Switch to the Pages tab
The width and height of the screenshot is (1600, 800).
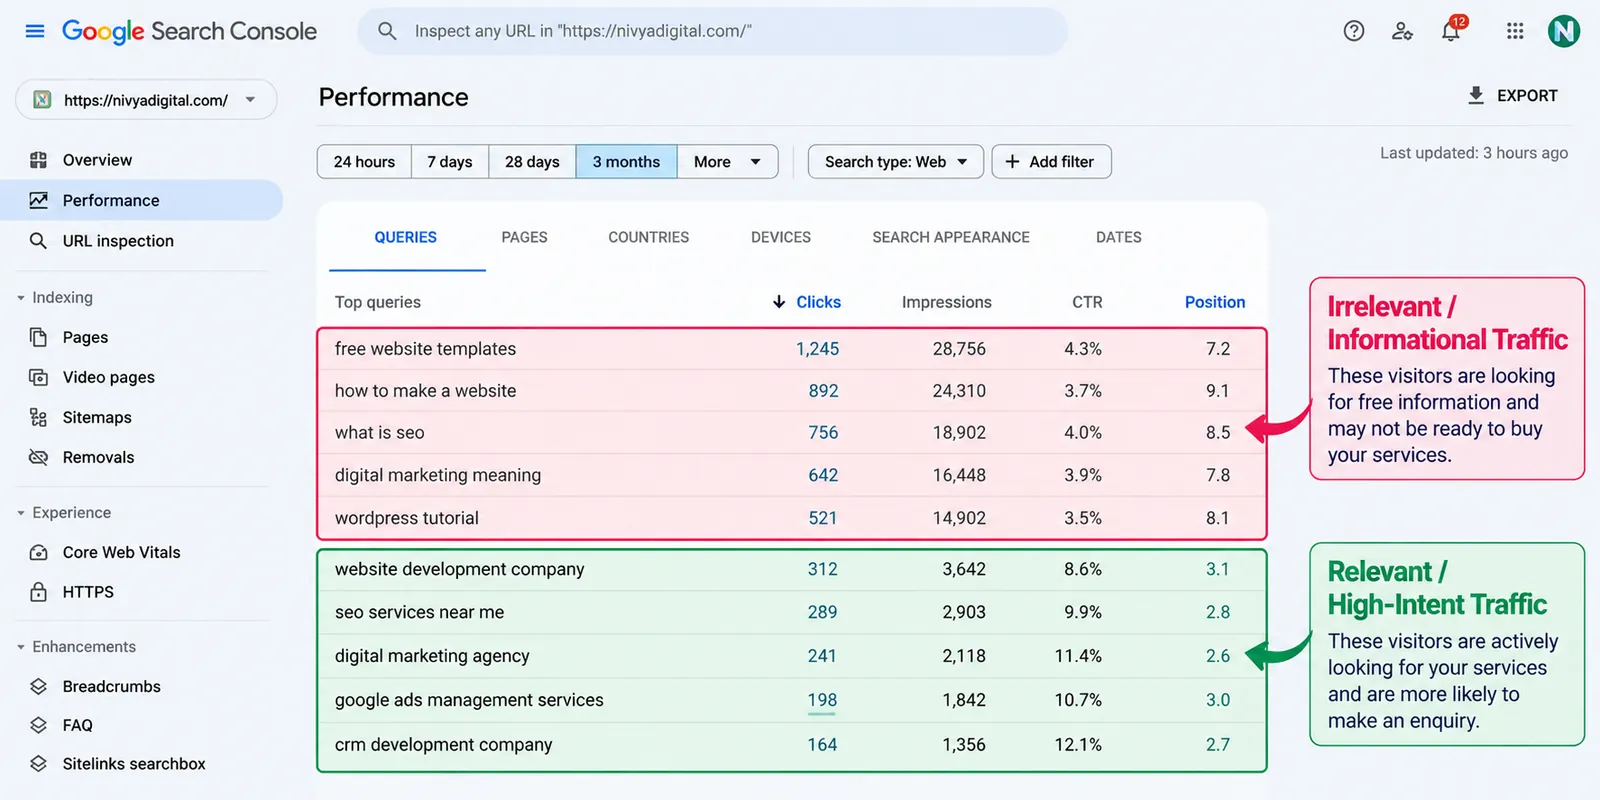524,238
